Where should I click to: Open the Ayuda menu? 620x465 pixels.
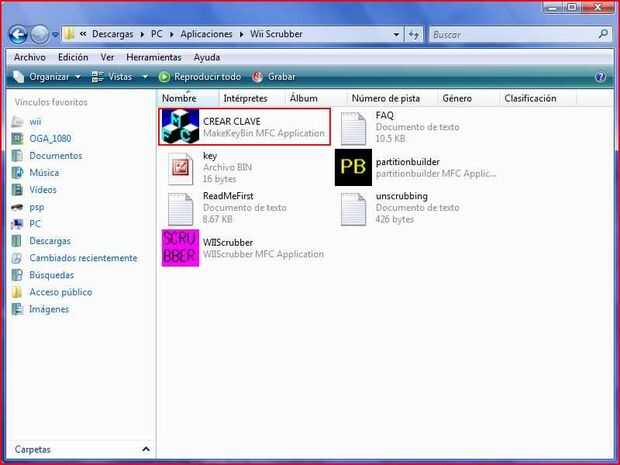(207, 57)
